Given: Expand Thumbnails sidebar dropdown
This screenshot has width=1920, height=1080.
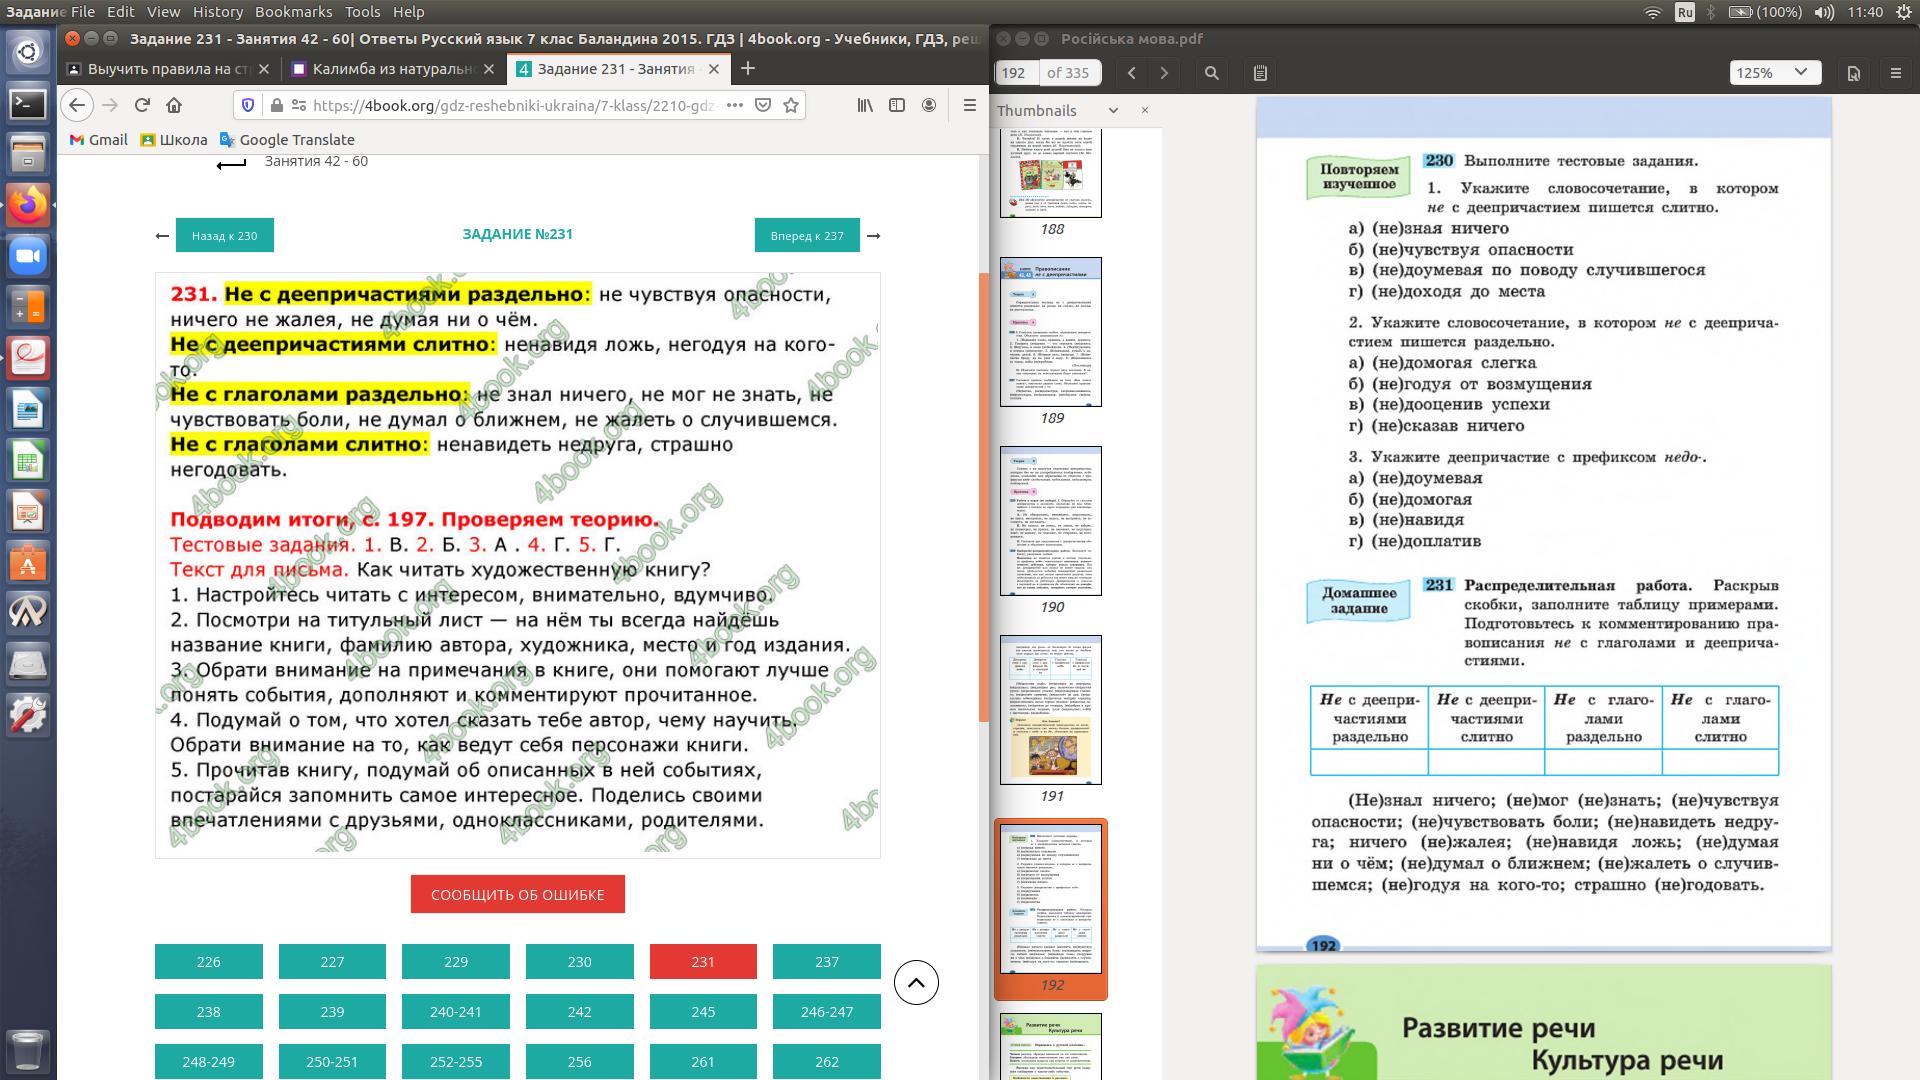Looking at the screenshot, I should [x=1112, y=111].
